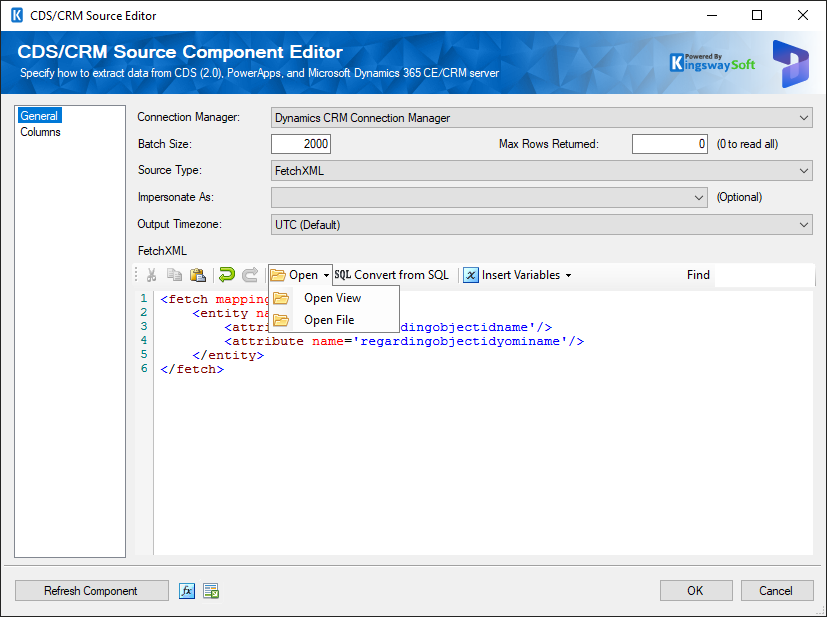Click the Copy icon in FetchXML toolbar

[x=174, y=275]
